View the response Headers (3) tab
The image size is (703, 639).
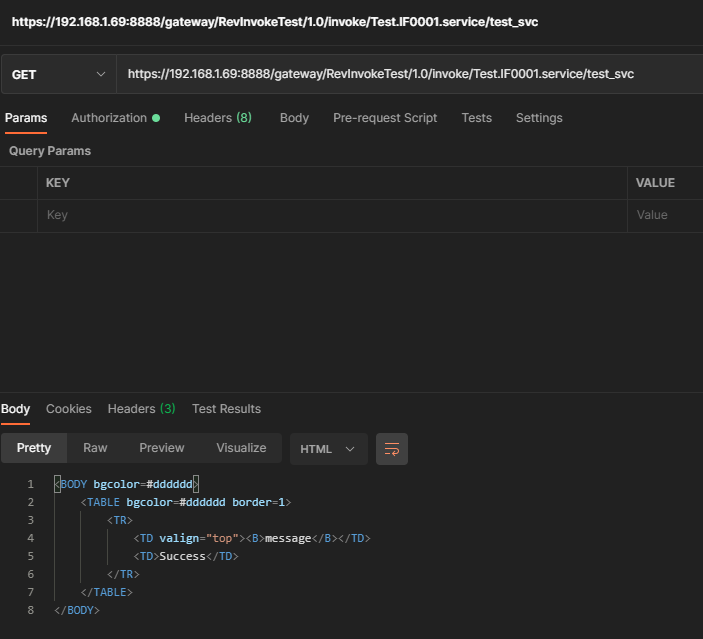pos(141,409)
